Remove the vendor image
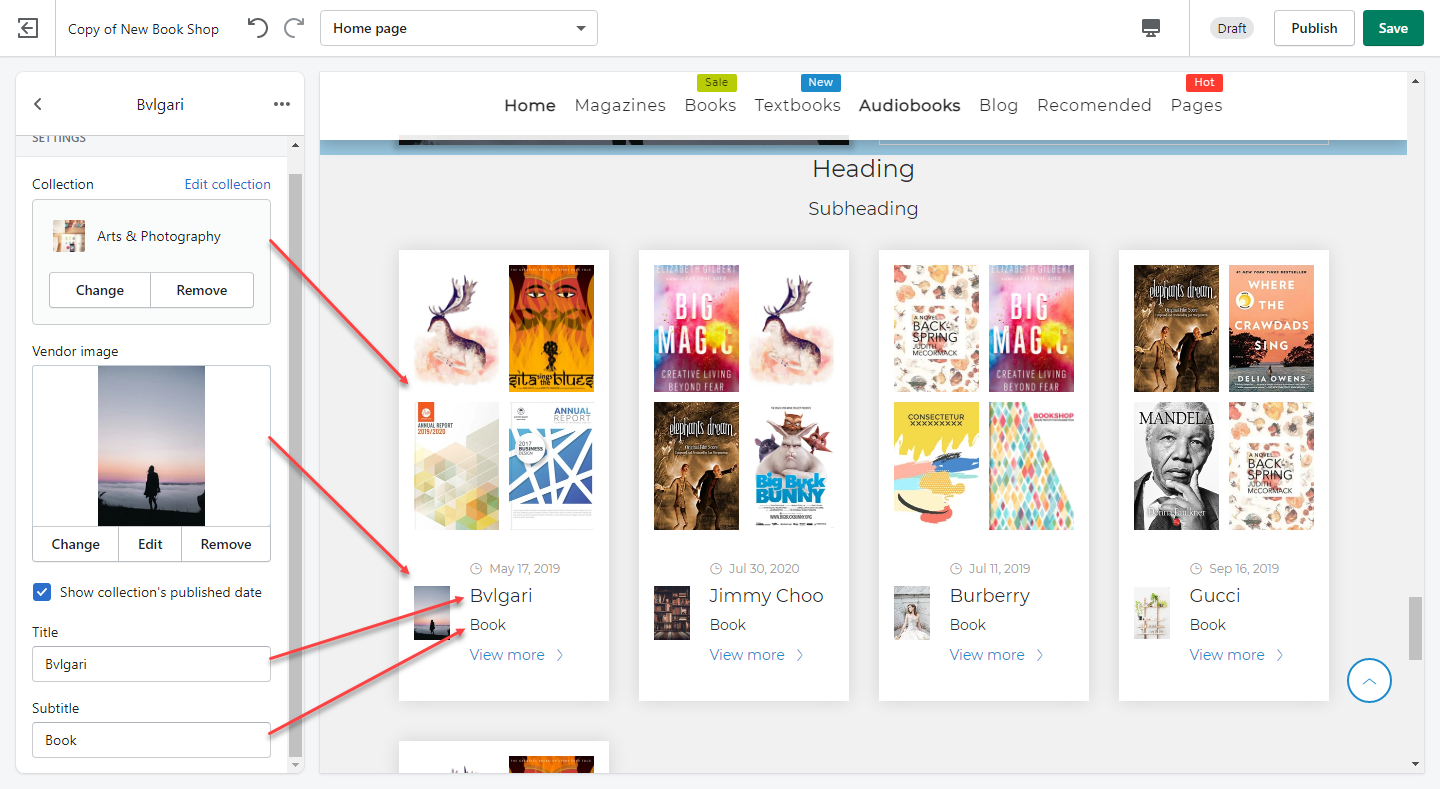This screenshot has width=1440, height=789. pos(226,544)
